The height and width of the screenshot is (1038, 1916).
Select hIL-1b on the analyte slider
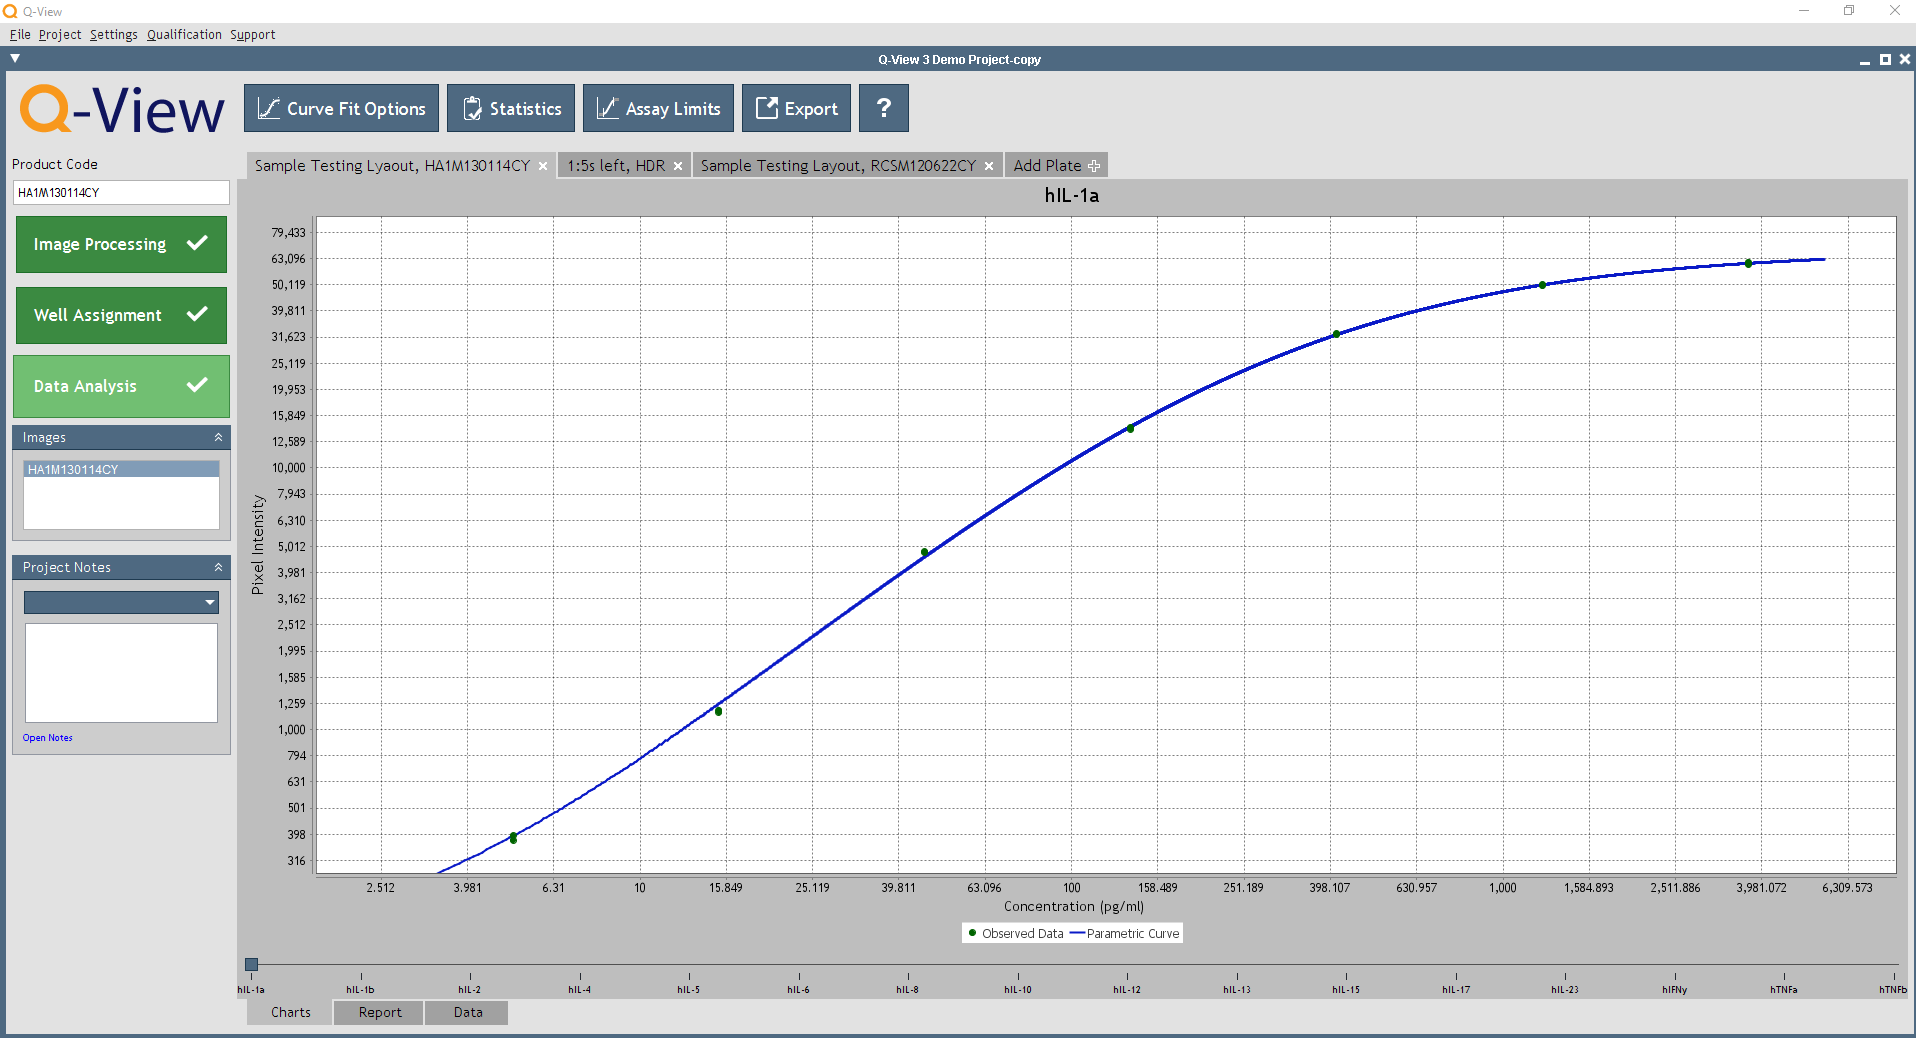(x=361, y=989)
